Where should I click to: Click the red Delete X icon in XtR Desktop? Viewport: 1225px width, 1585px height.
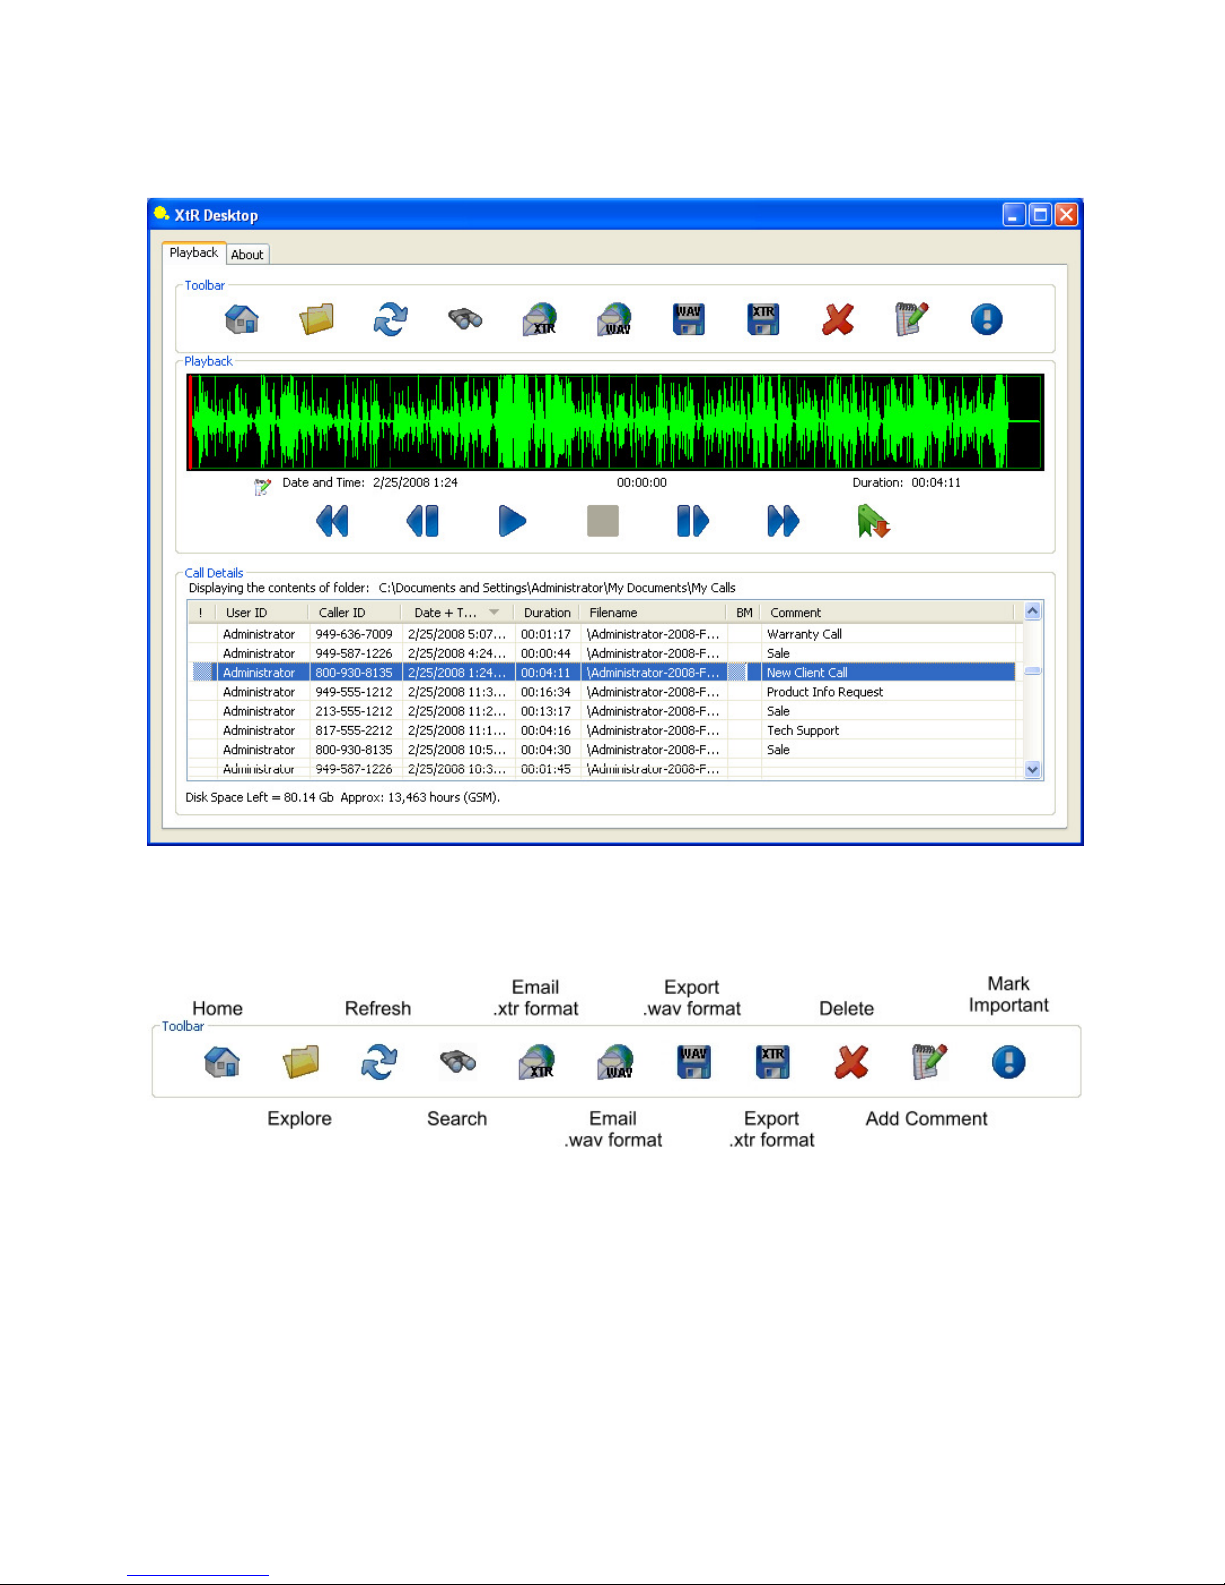(838, 319)
